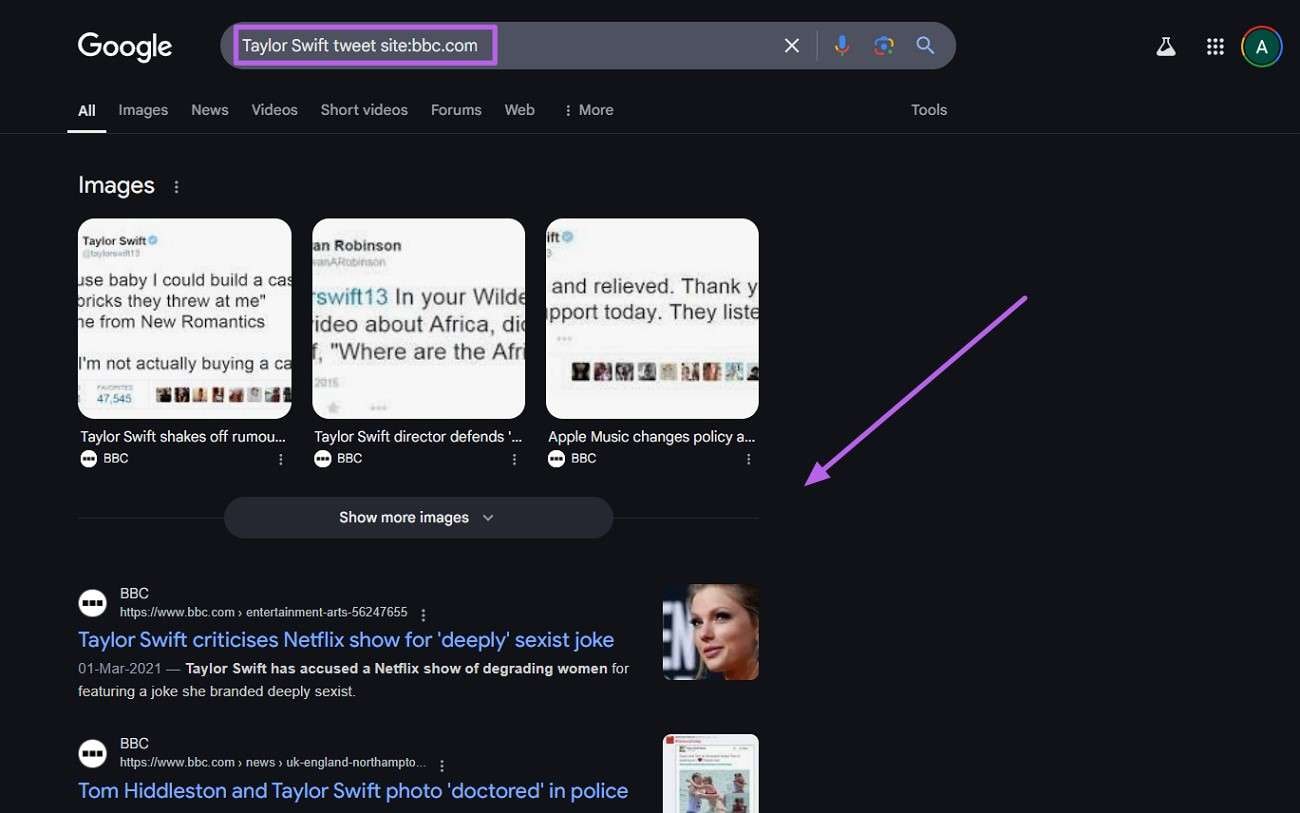Switch to the News tab
The height and width of the screenshot is (813, 1300).
210,110
